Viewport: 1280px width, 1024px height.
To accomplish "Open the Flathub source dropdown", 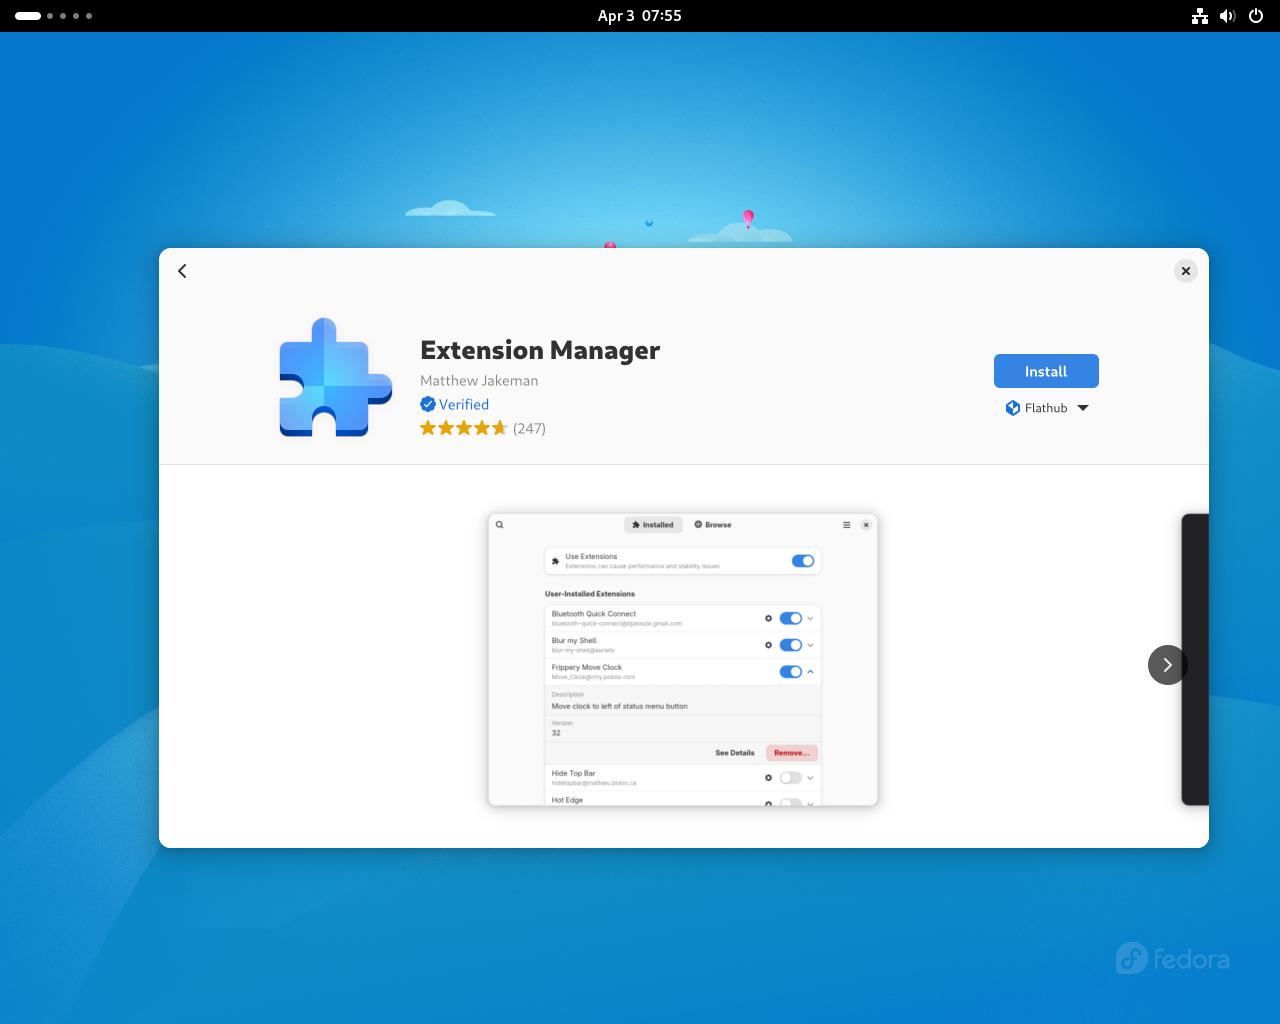I will click(x=1046, y=408).
